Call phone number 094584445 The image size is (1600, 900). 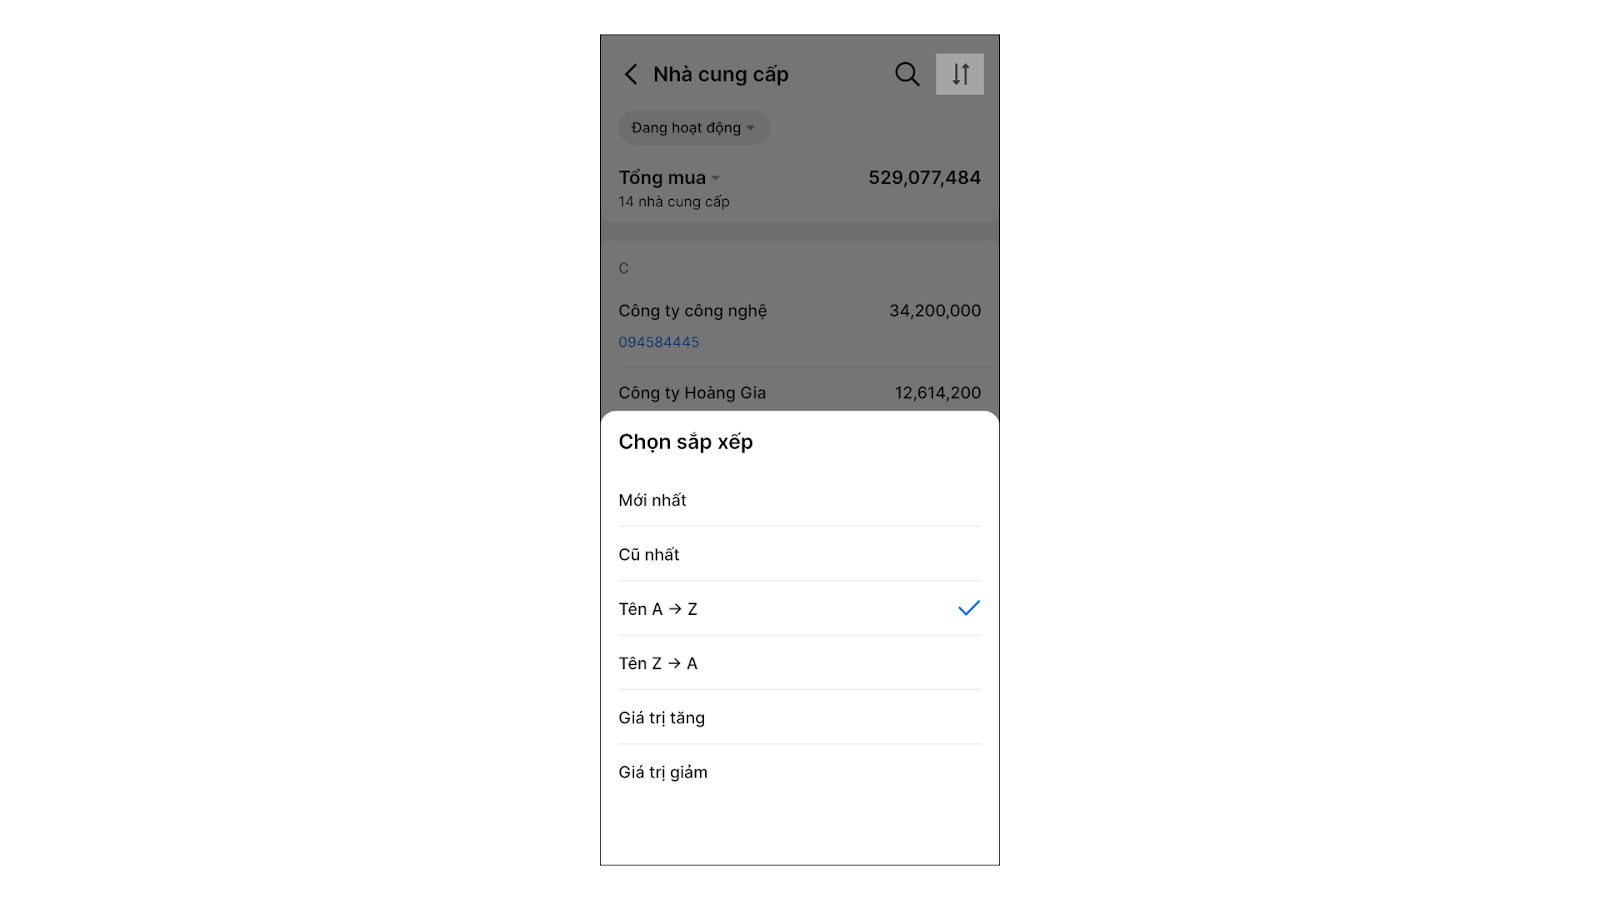659,342
